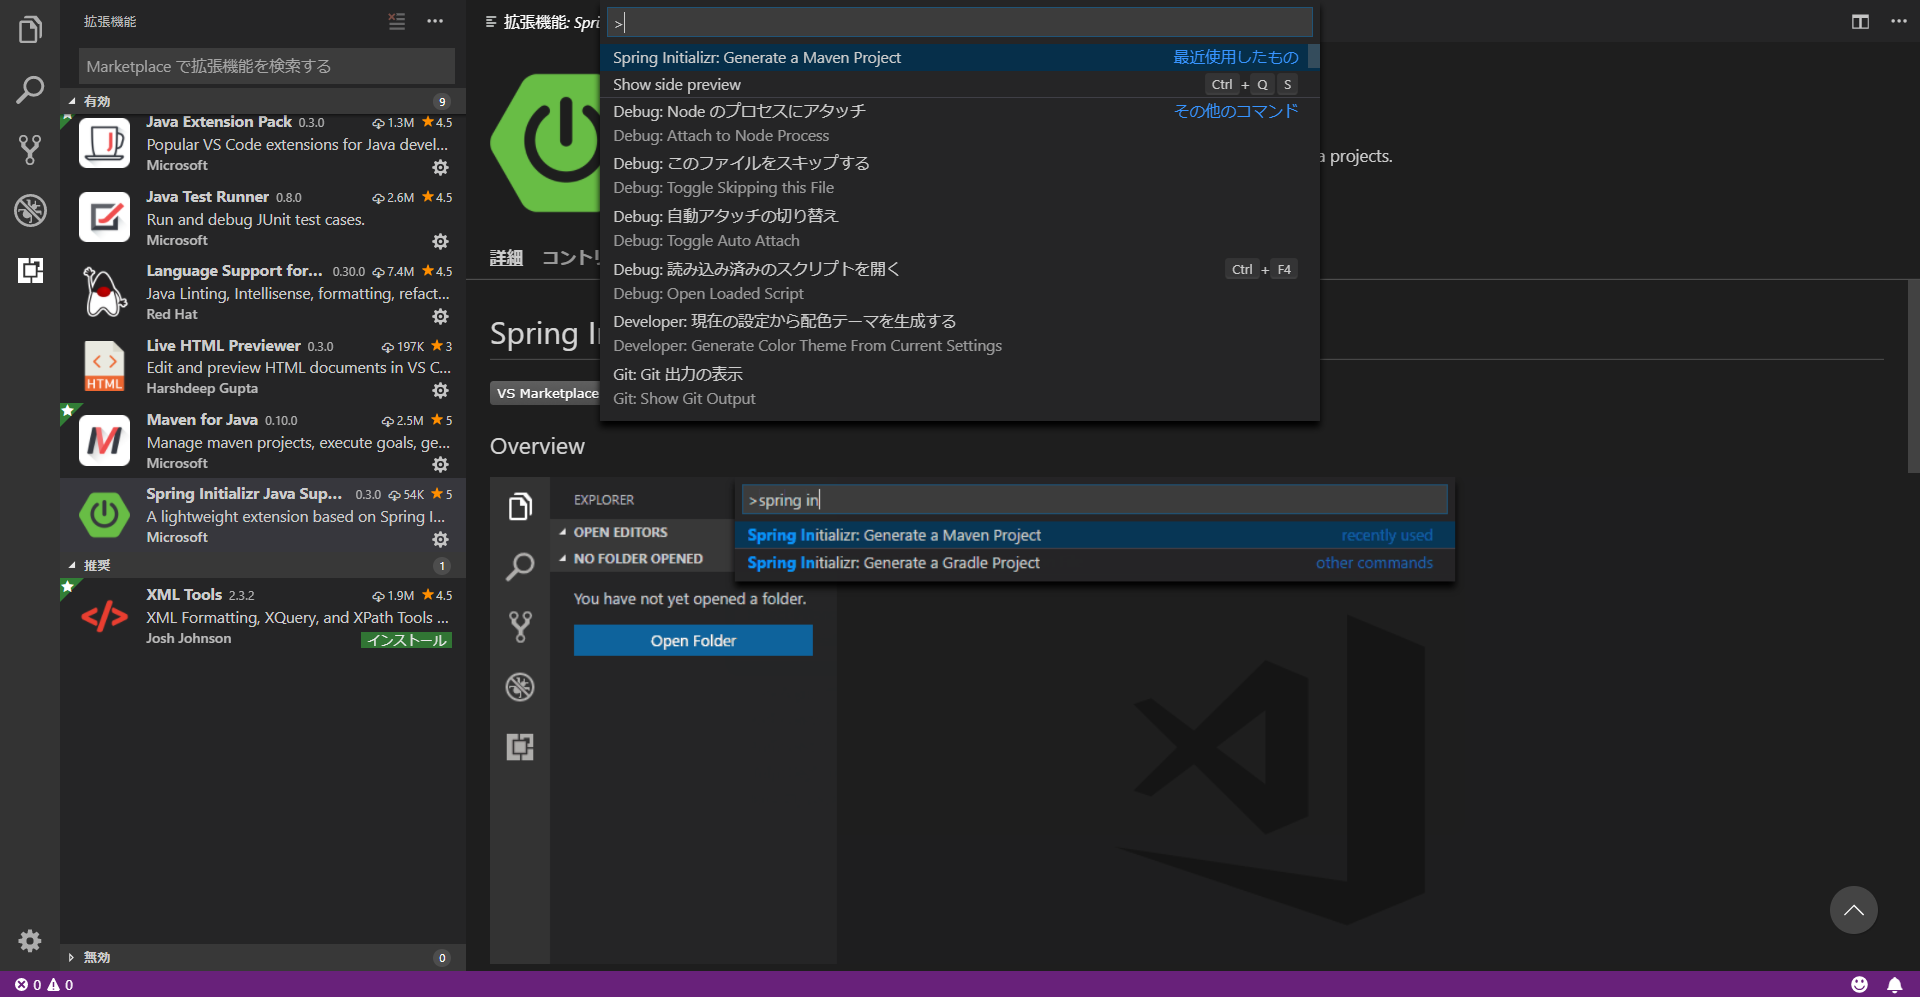Viewport: 1920px width, 997px height.
Task: Click the 拡張機能: Spring editor tab
Action: pyautogui.click(x=541, y=22)
